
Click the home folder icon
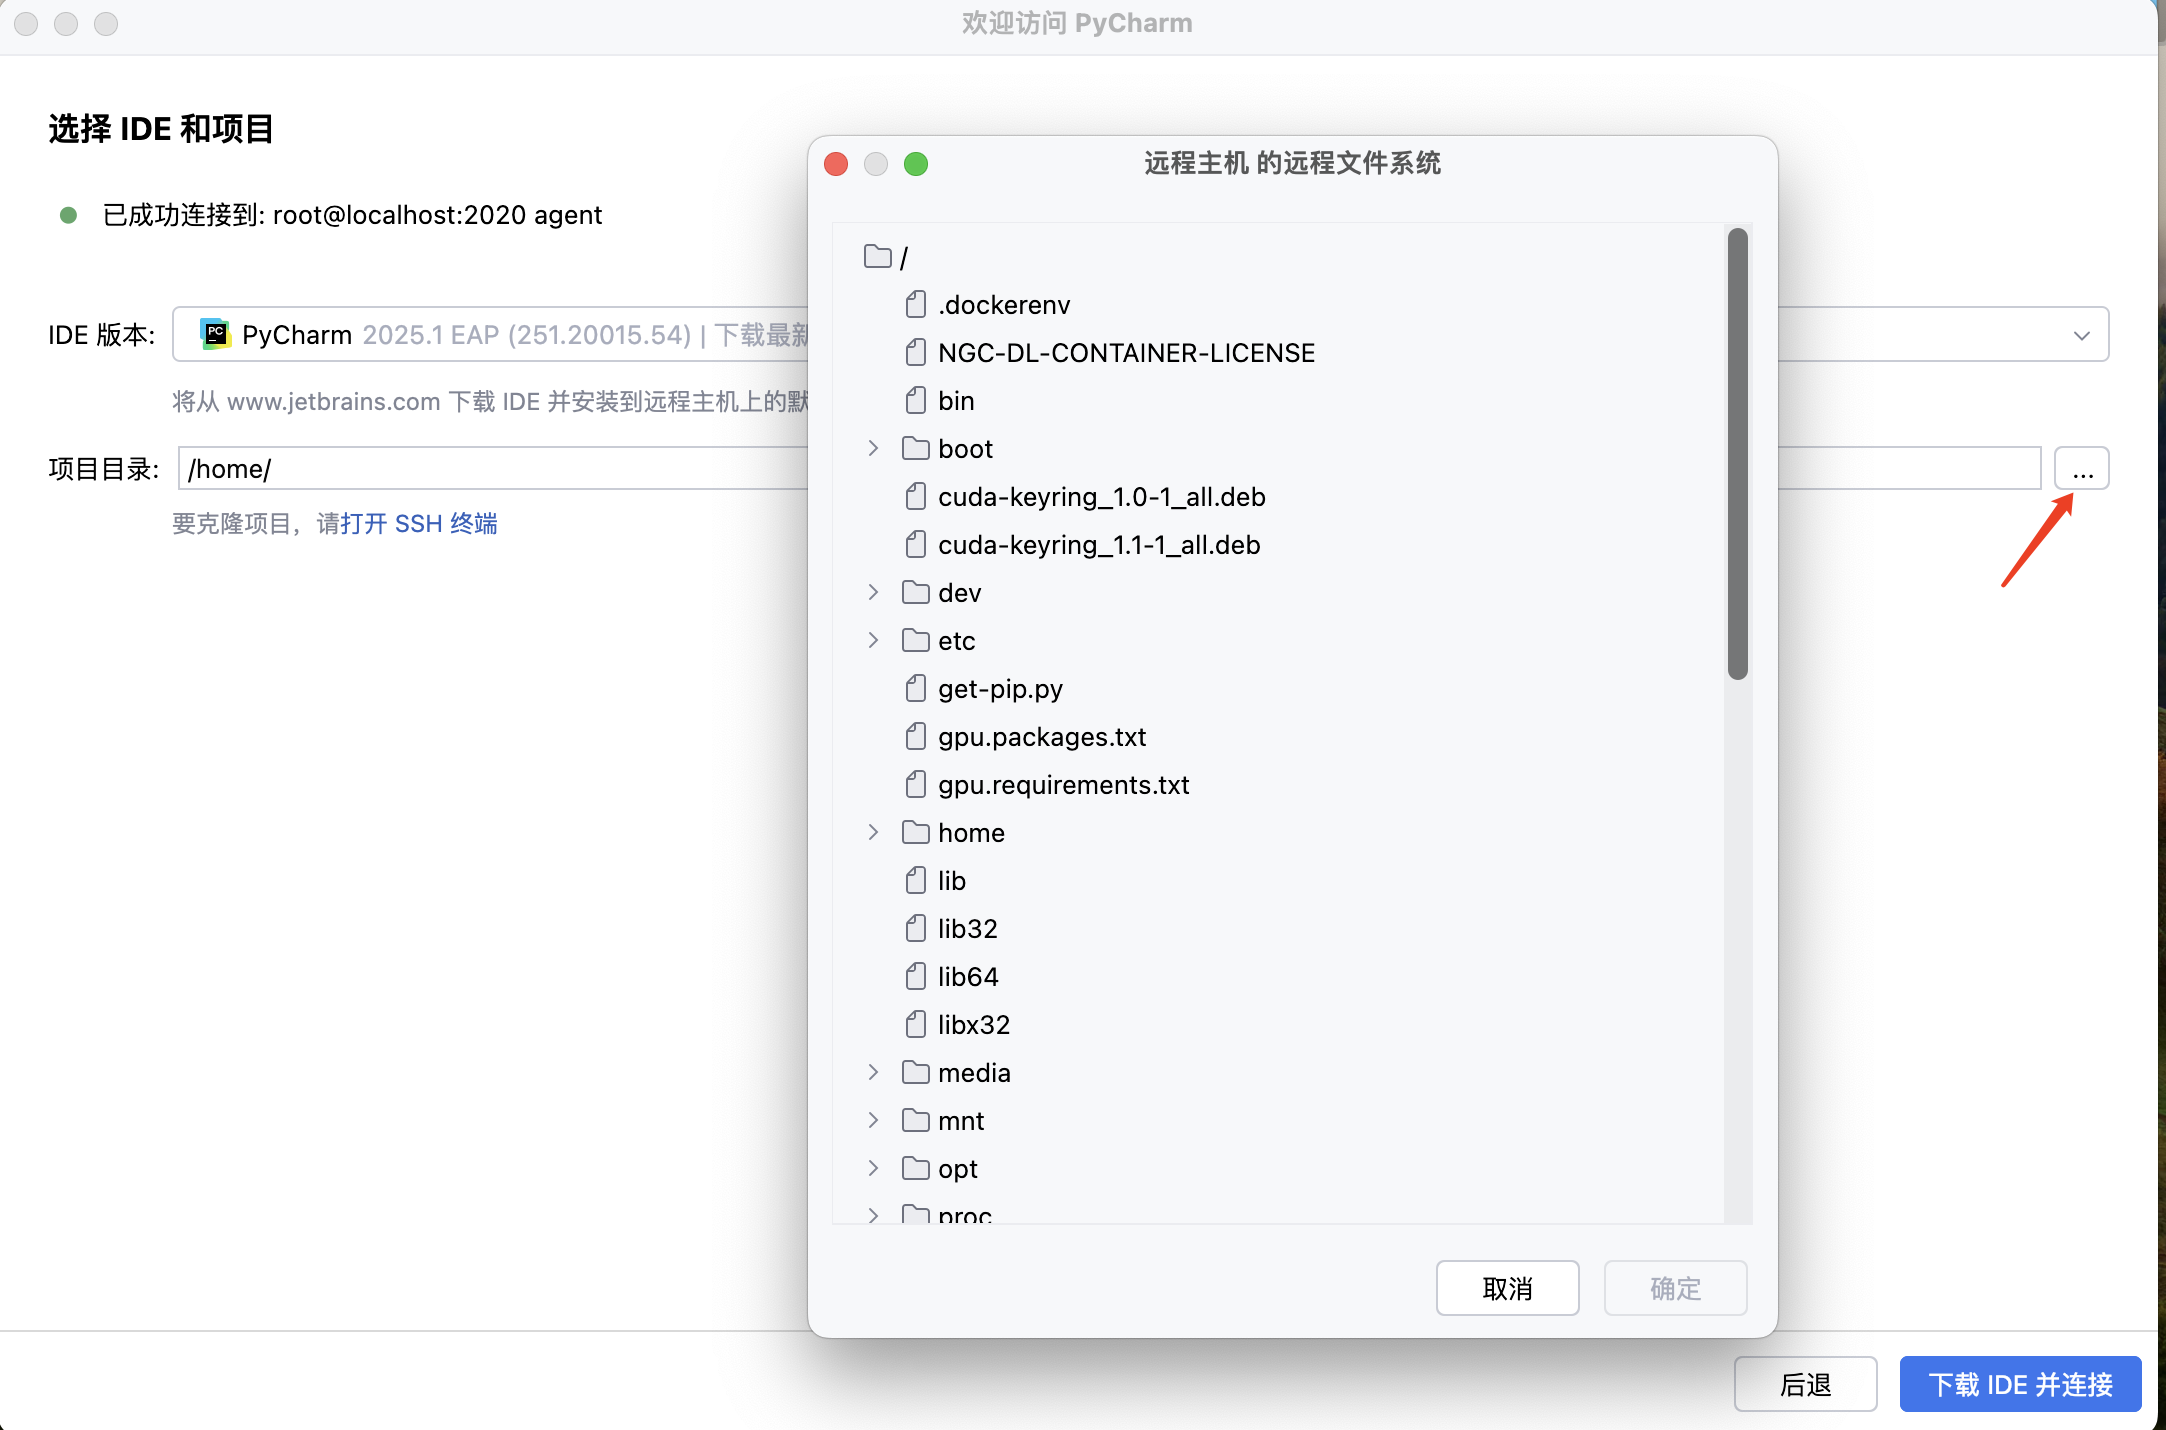[x=915, y=833]
